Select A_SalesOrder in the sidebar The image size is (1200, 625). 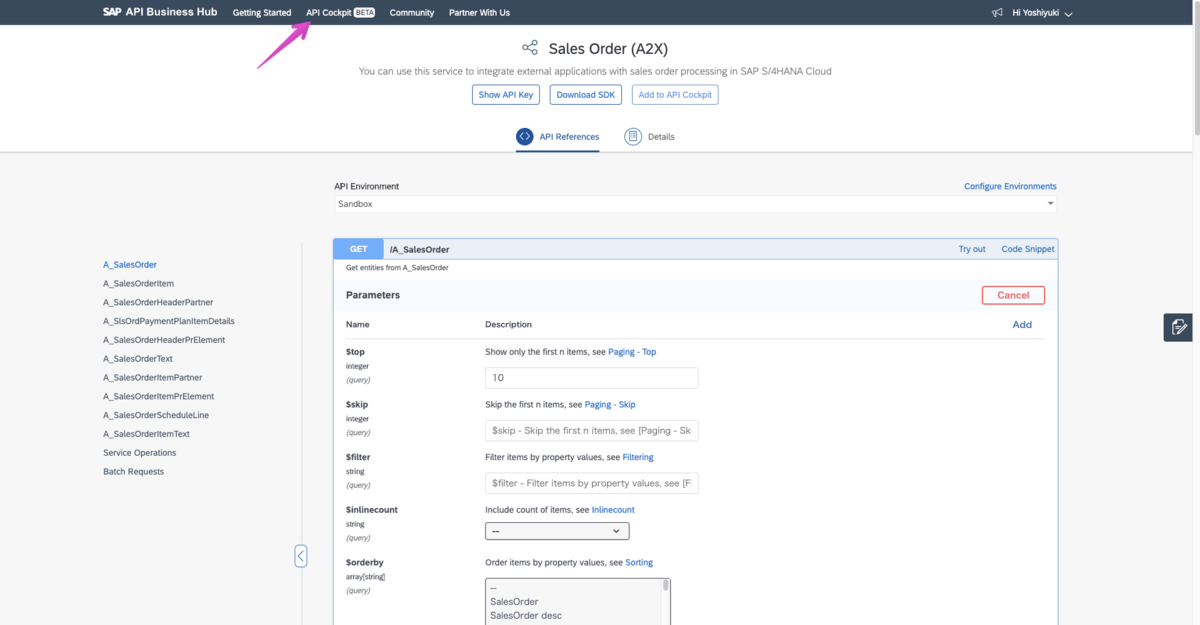pos(130,265)
